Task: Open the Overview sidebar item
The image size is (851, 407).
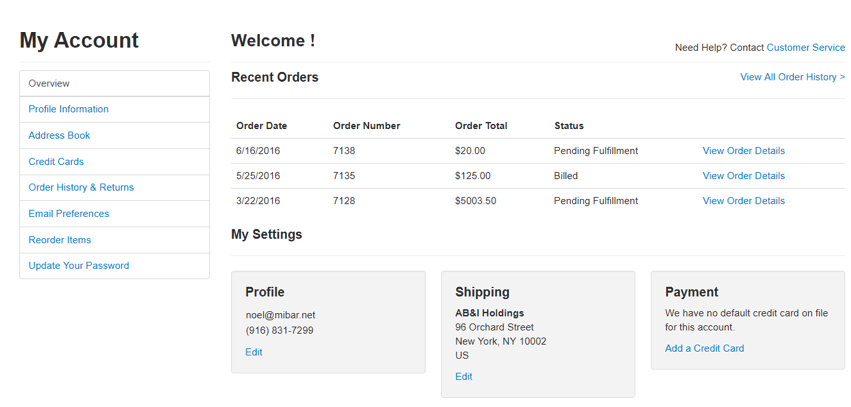Action: [115, 84]
